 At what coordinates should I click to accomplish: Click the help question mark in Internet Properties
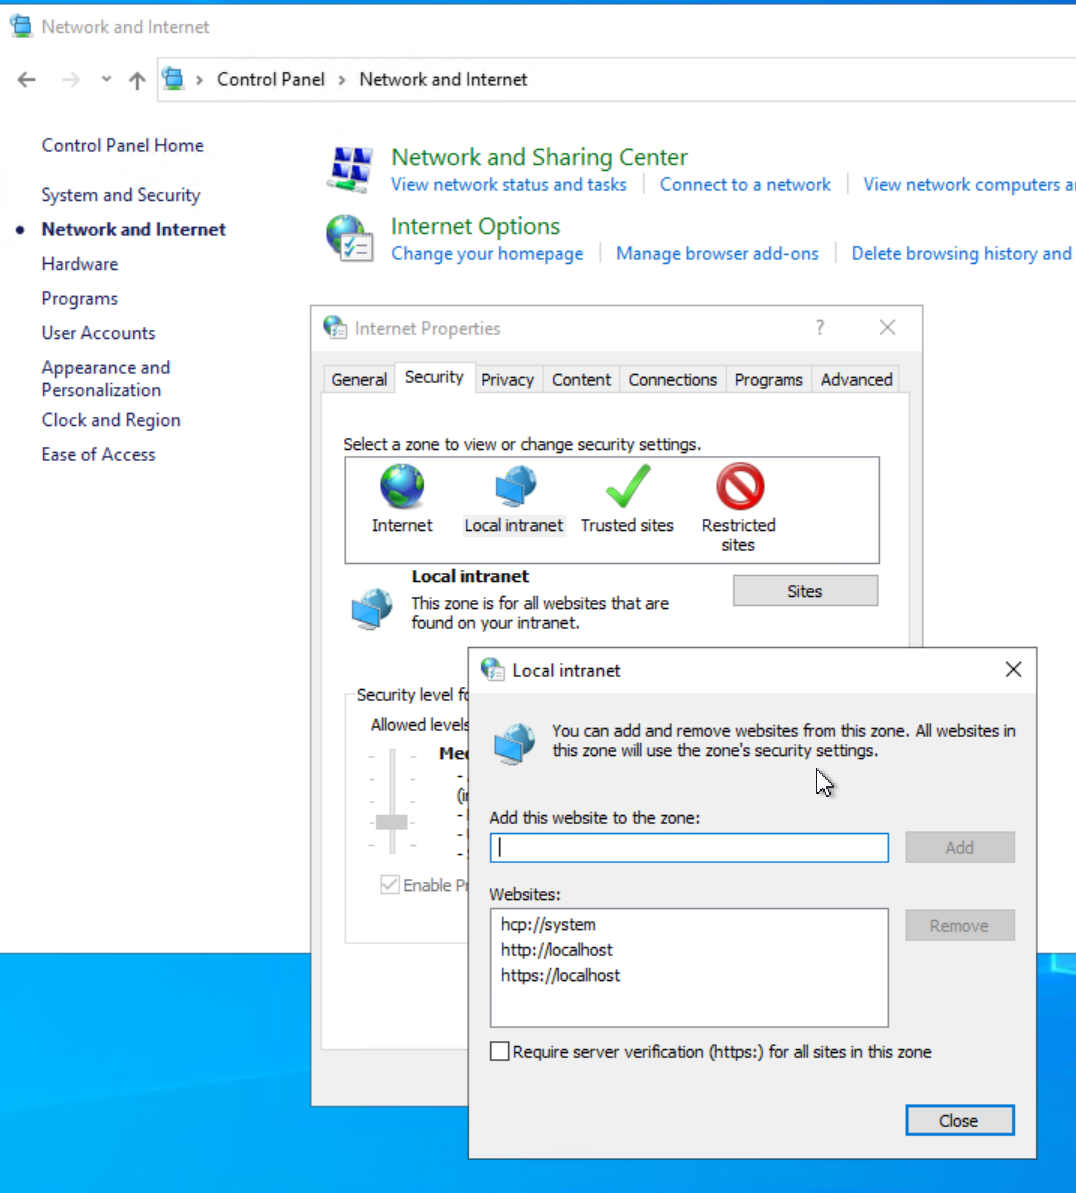(820, 328)
